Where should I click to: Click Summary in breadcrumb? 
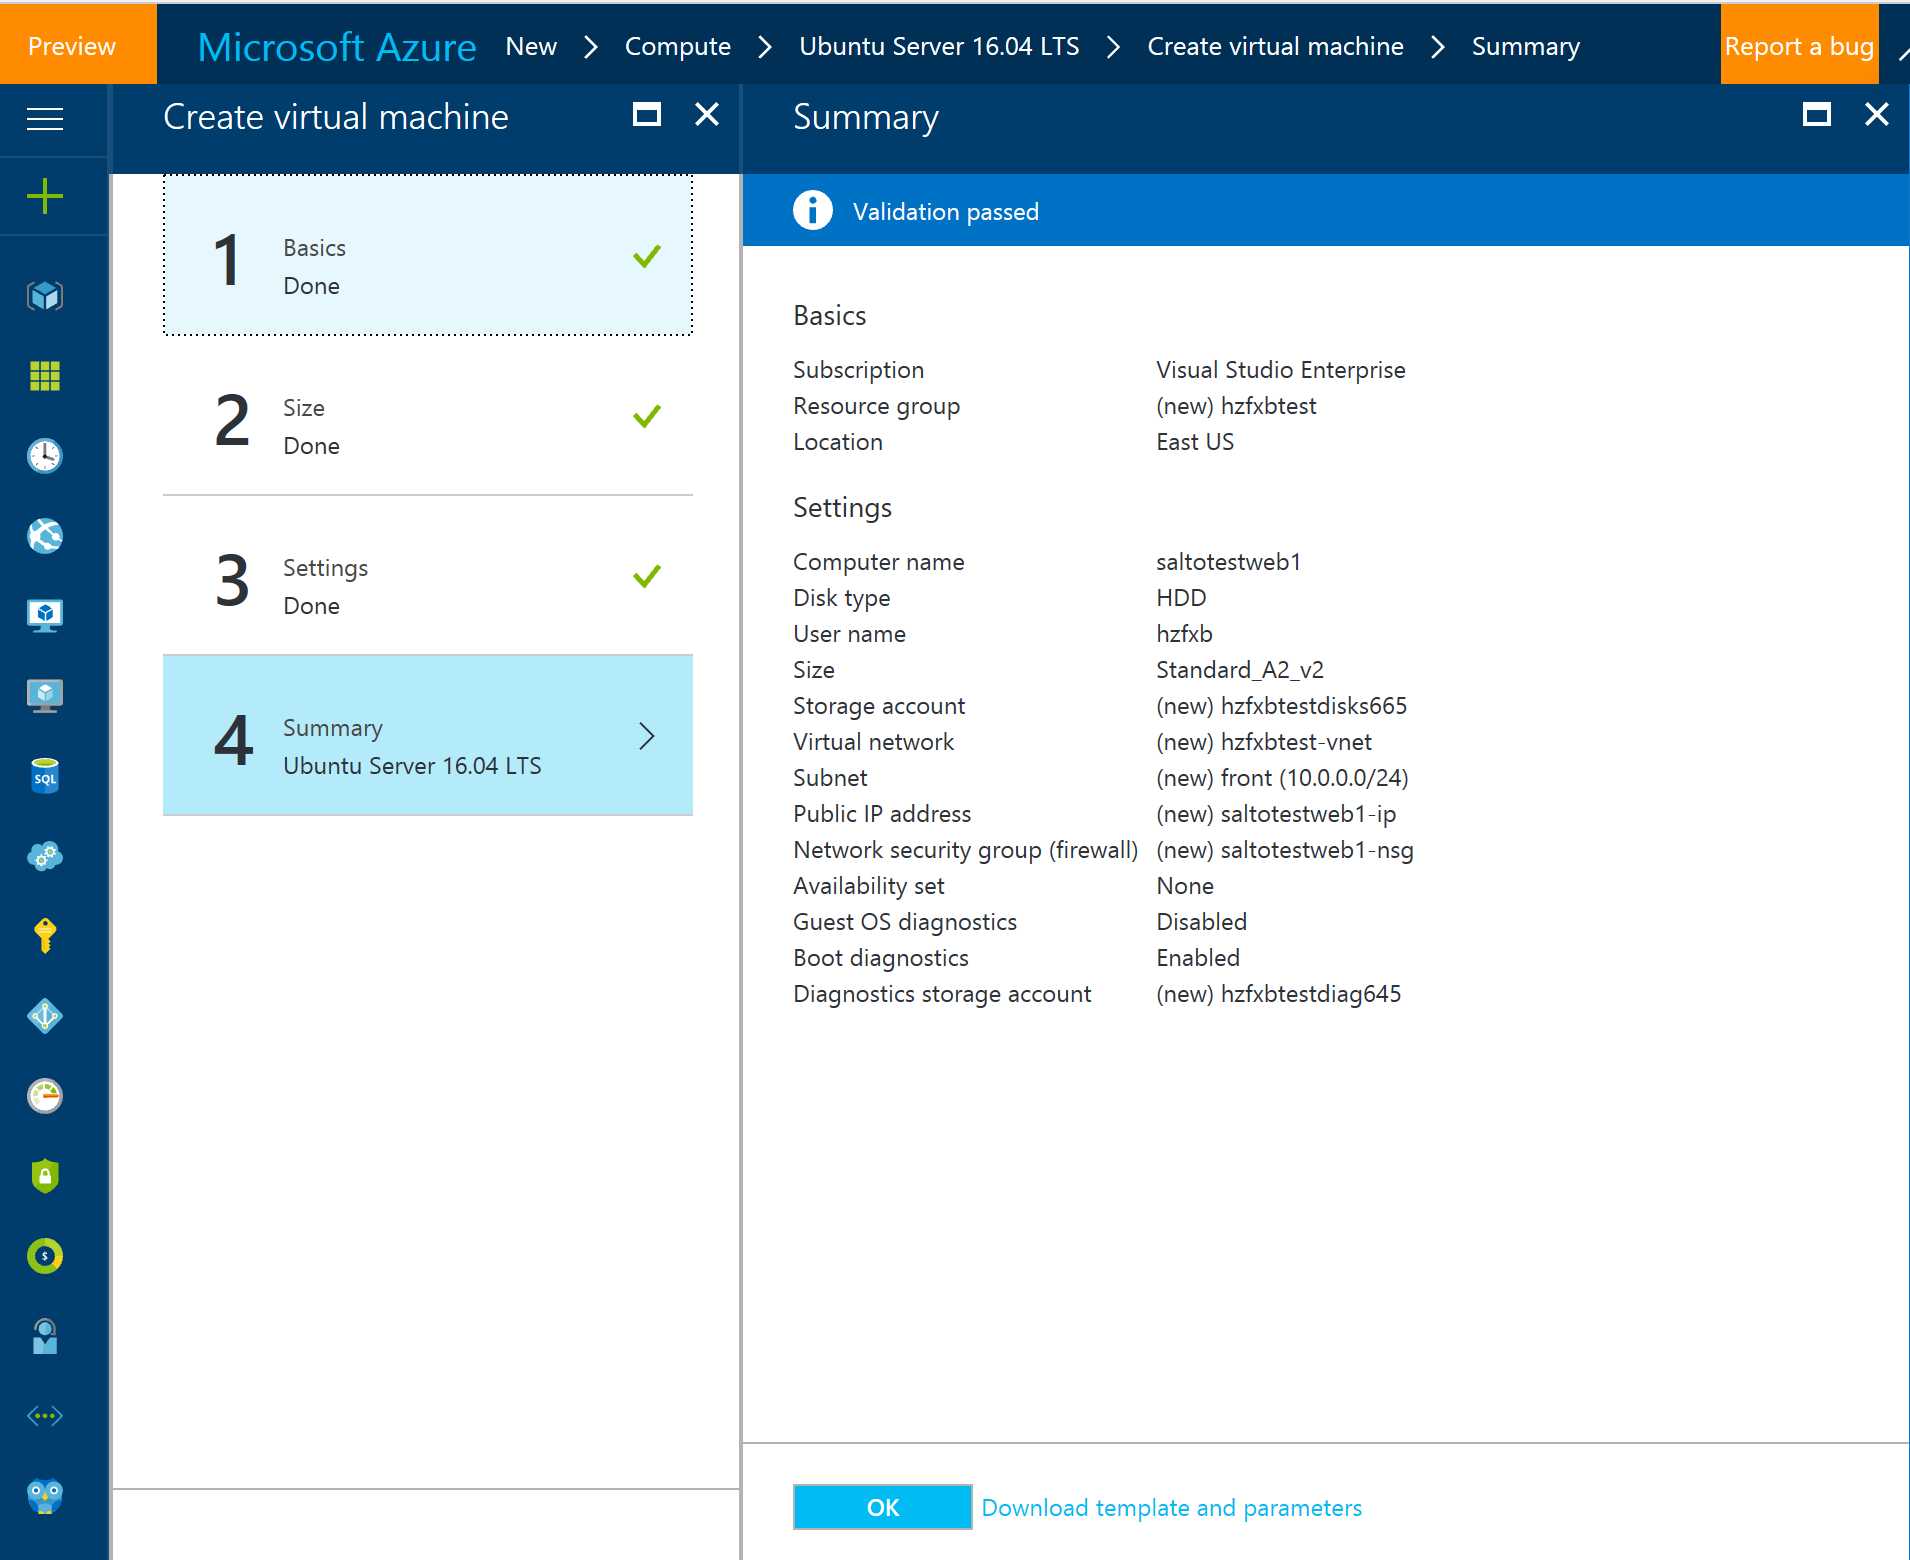pyautogui.click(x=1526, y=46)
